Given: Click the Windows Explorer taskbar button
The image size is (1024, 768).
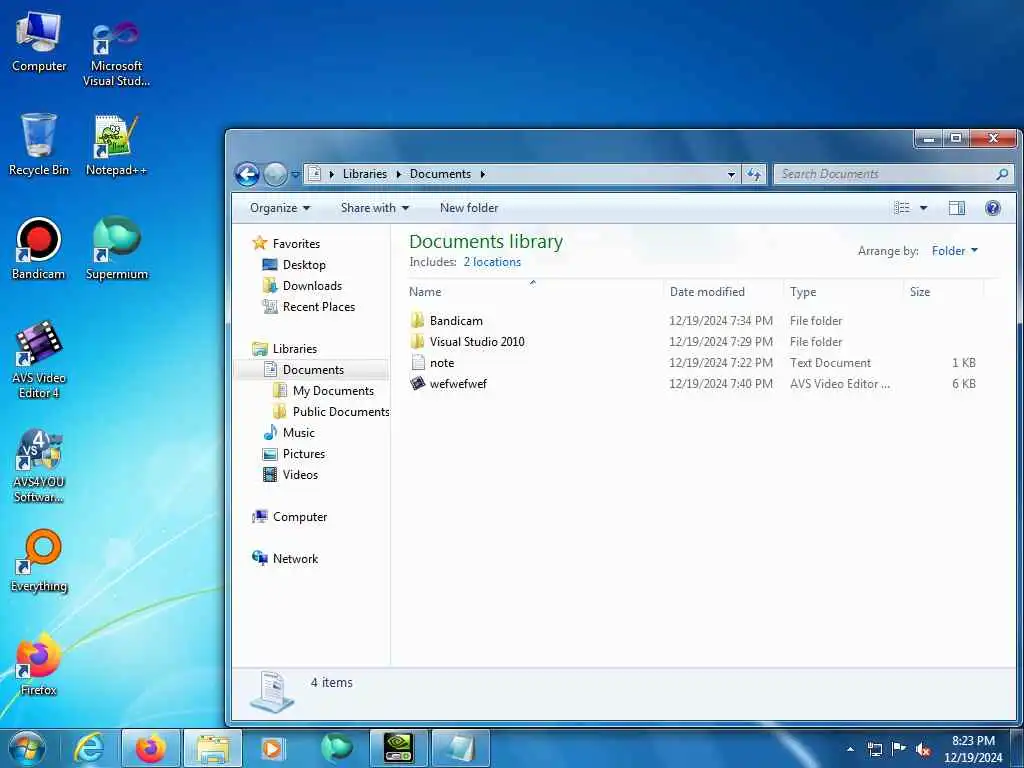Looking at the screenshot, I should click(x=213, y=748).
